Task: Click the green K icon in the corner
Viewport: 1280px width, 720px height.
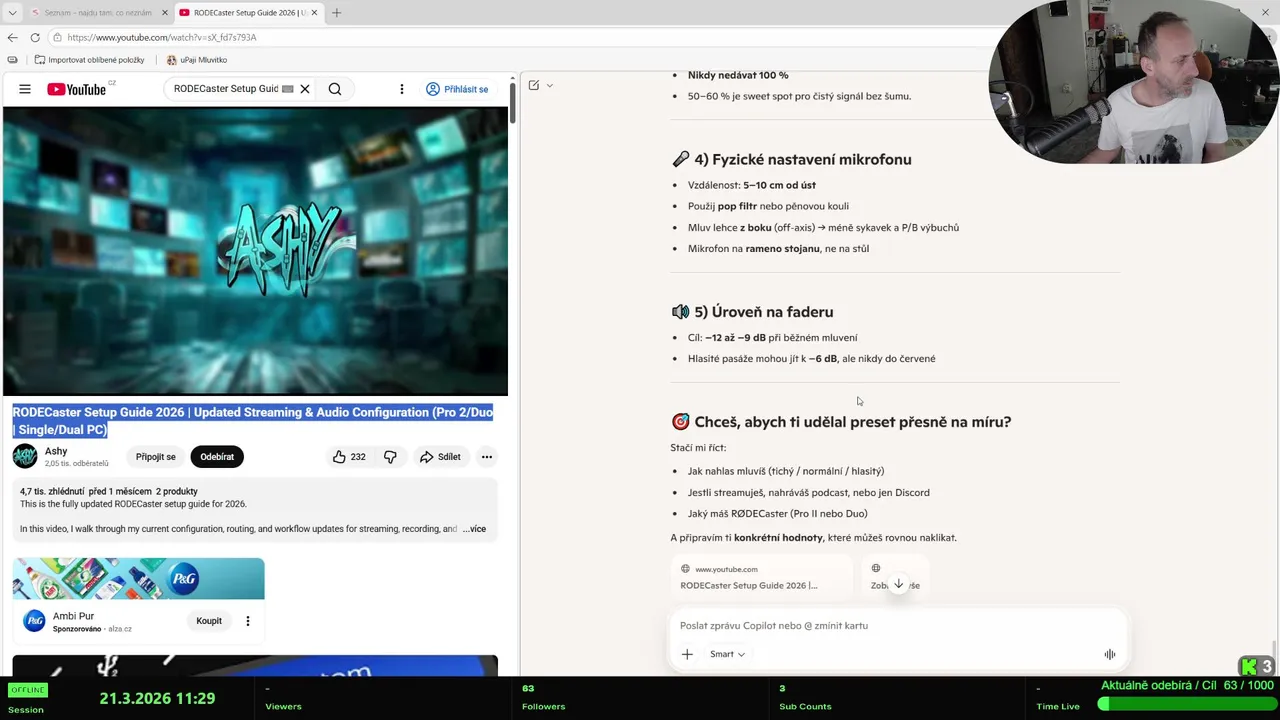Action: (1249, 666)
